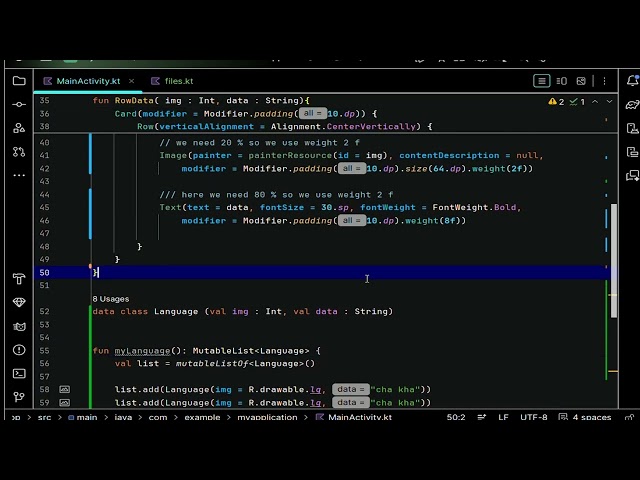640x480 pixels.
Task: Change UTF-8 file encoding
Action: [533, 417]
